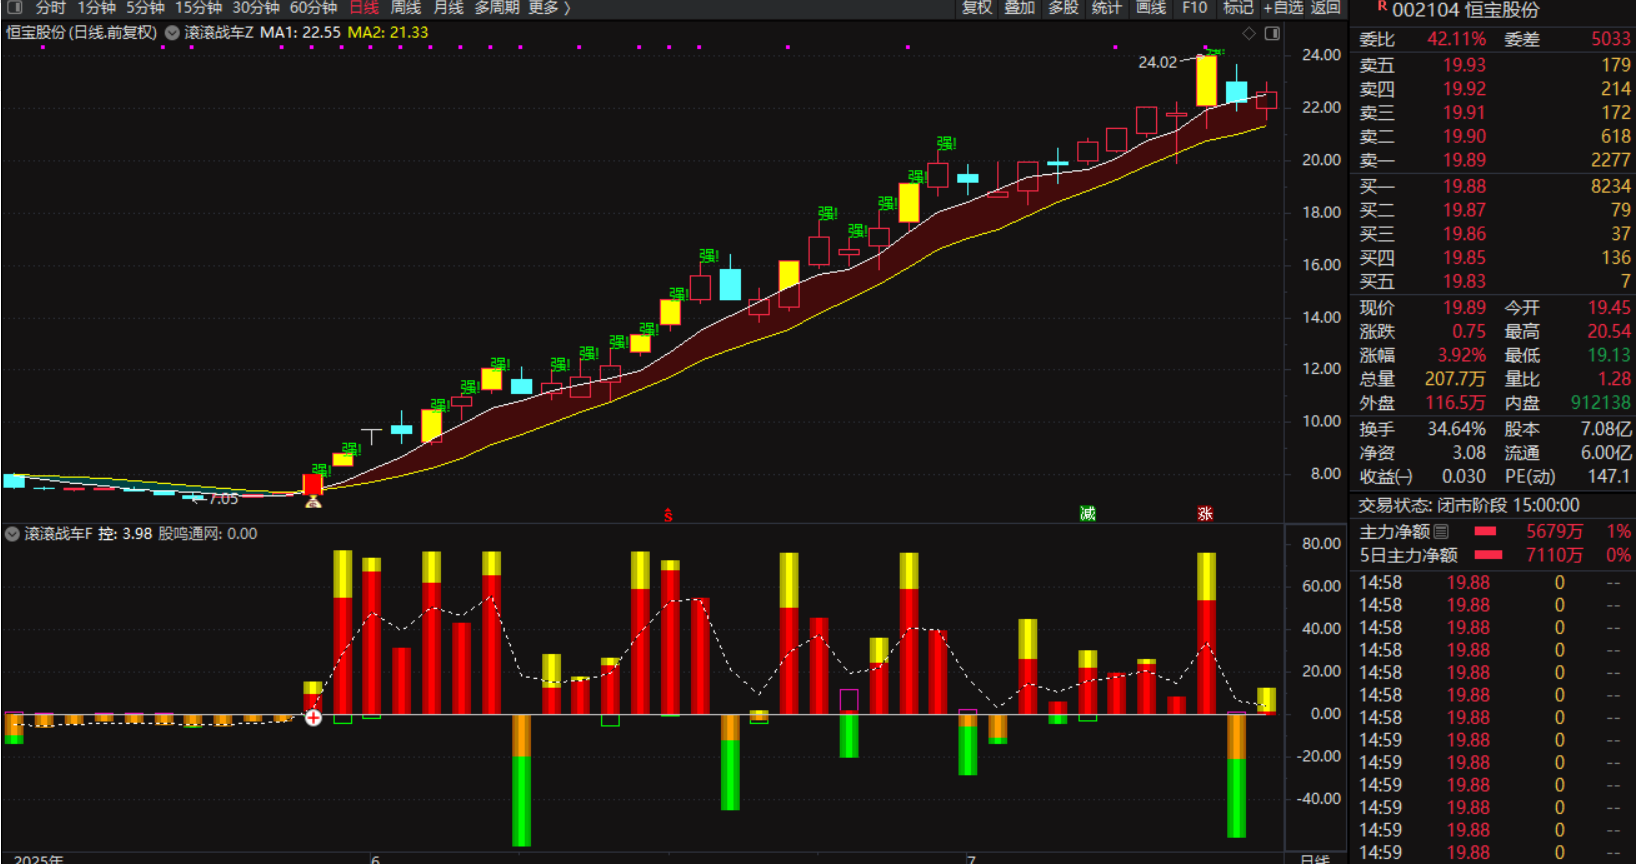Open the 画线 drawing tool

click(x=1150, y=8)
